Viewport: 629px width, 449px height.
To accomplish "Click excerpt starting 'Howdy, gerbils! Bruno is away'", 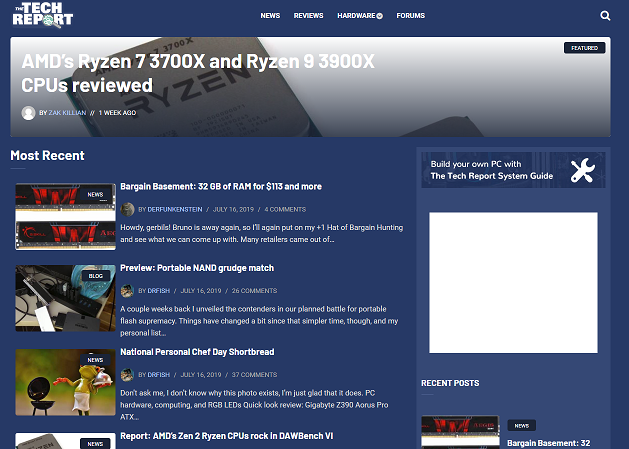I will click(x=262, y=234).
